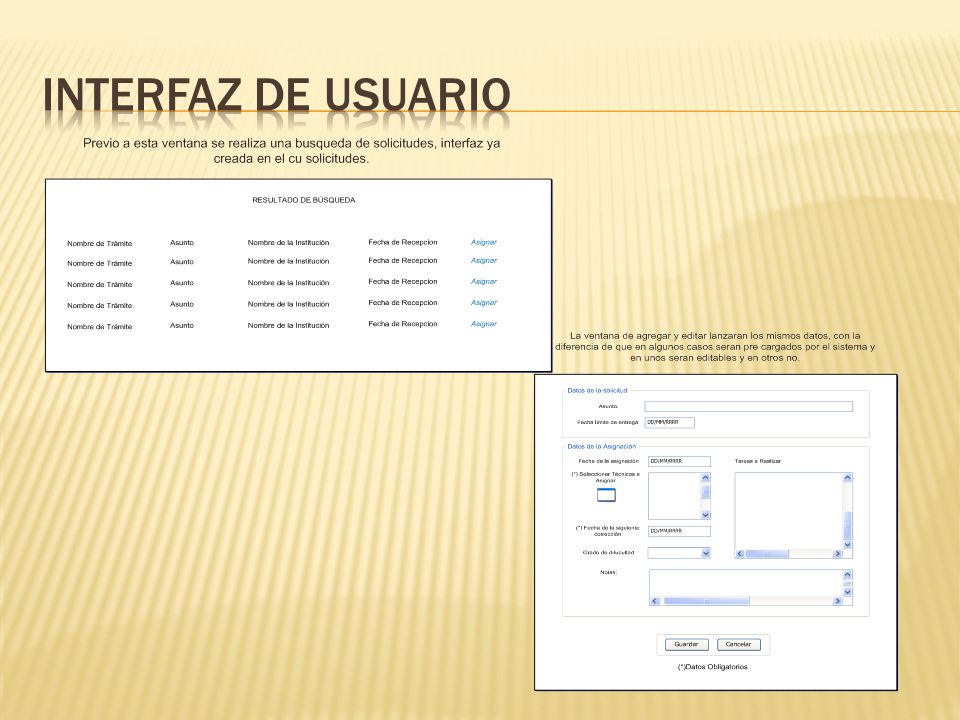960x720 pixels.
Task: Click inside the Tareas a Realizar list box
Action: tap(789, 511)
